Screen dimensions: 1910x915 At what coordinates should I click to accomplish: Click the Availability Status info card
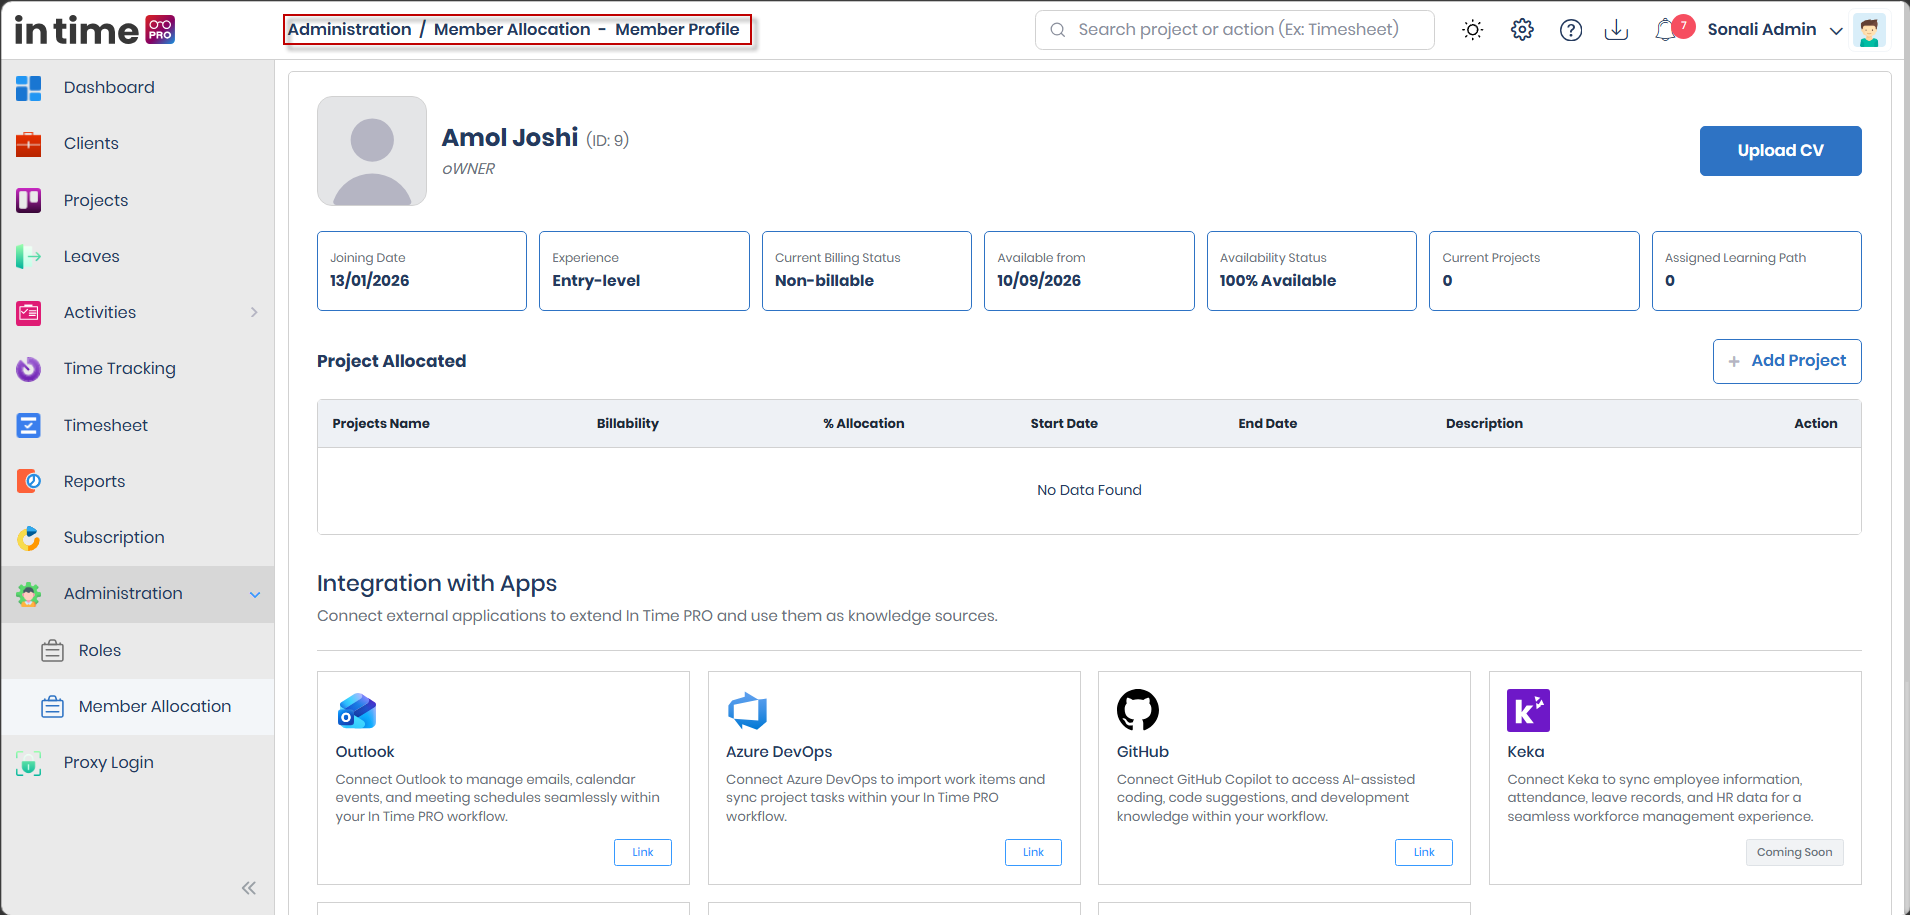1311,271
